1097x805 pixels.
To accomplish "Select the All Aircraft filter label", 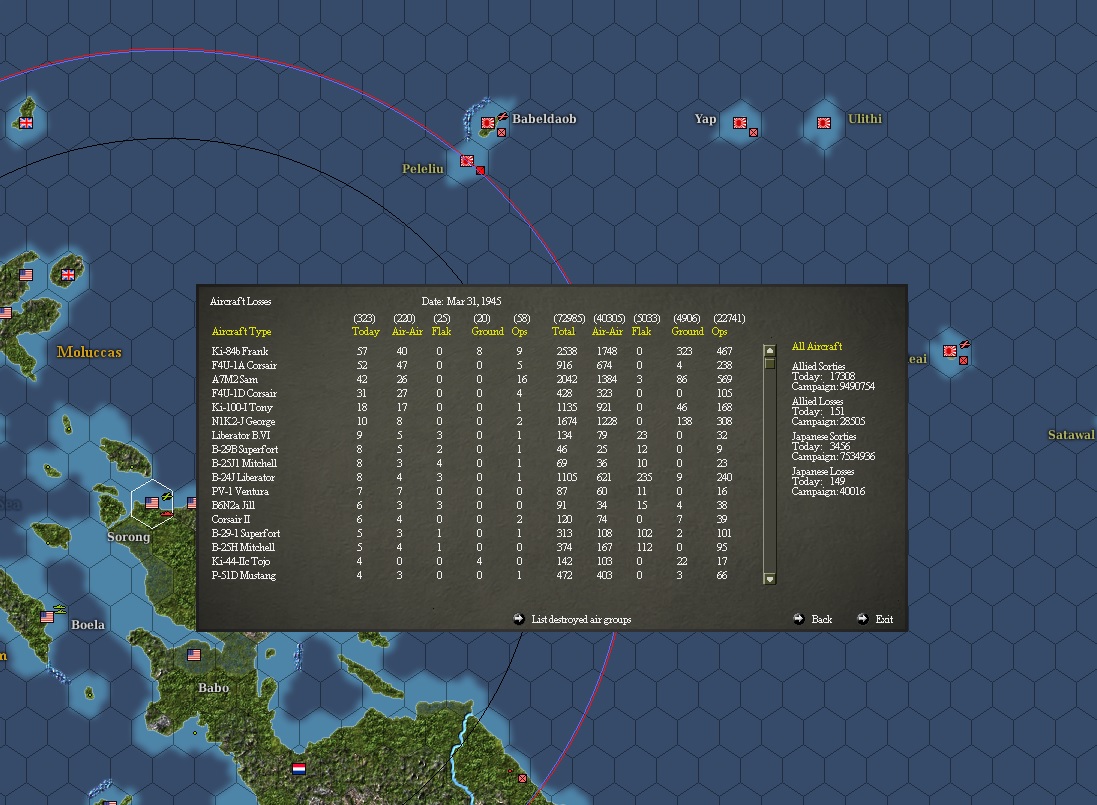I will click(816, 346).
